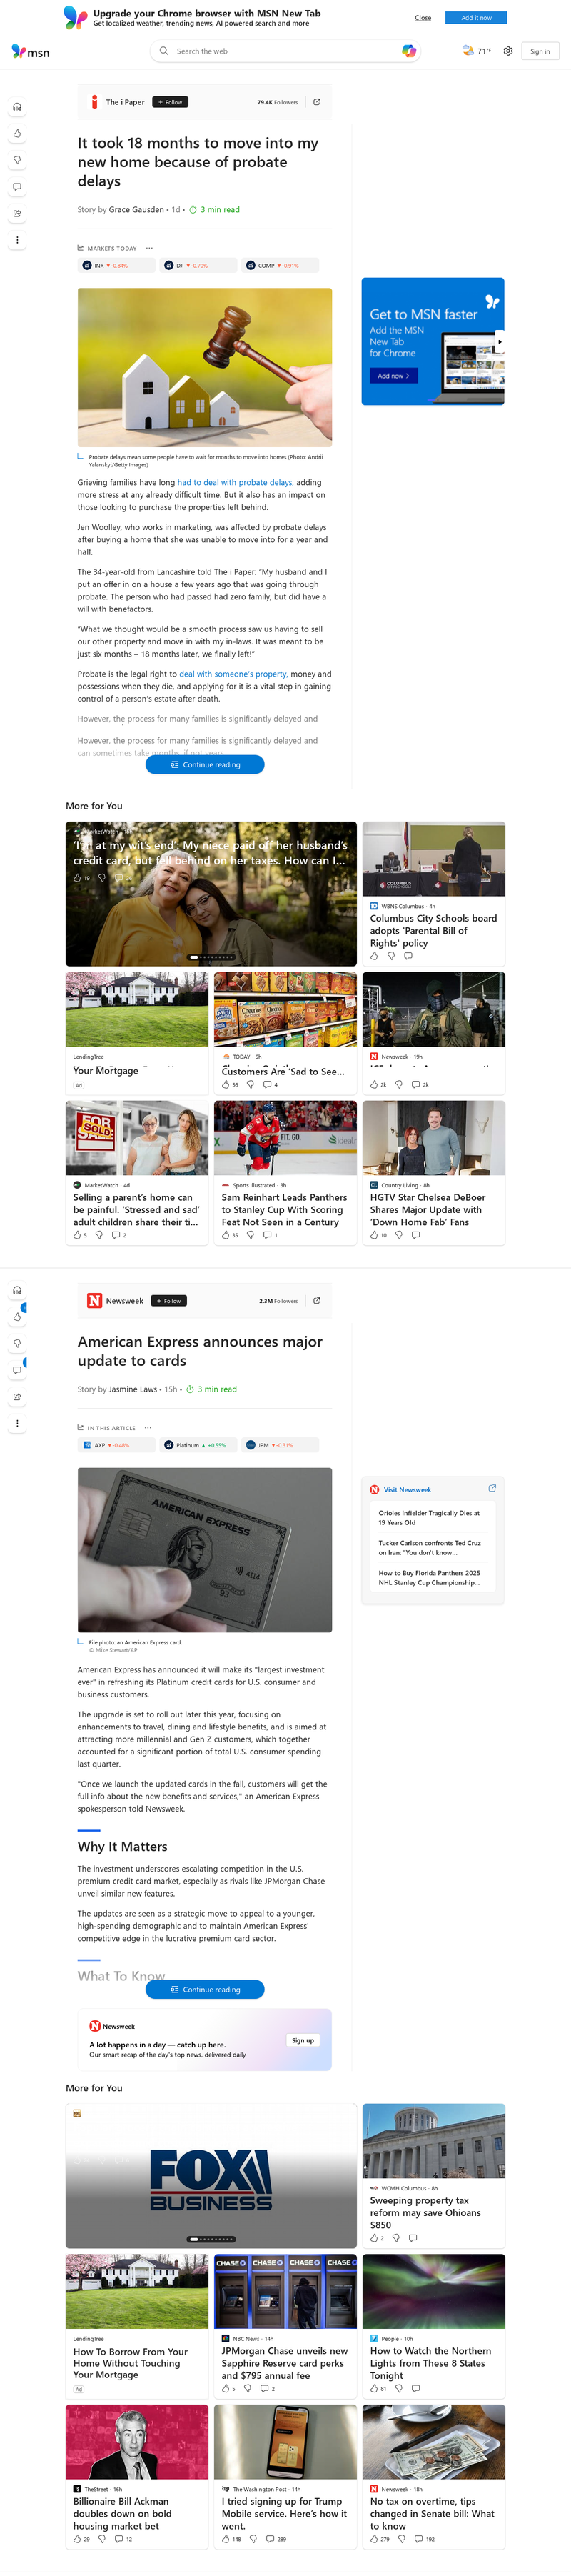Open the COMP market index chip
571x2576 pixels.
pos(281,266)
